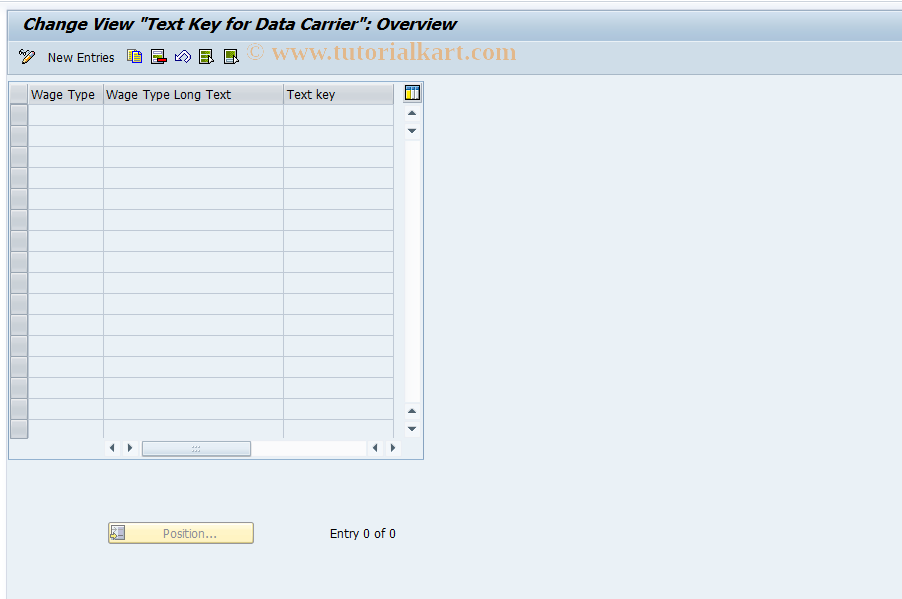Click the first row selector box

tap(19, 115)
